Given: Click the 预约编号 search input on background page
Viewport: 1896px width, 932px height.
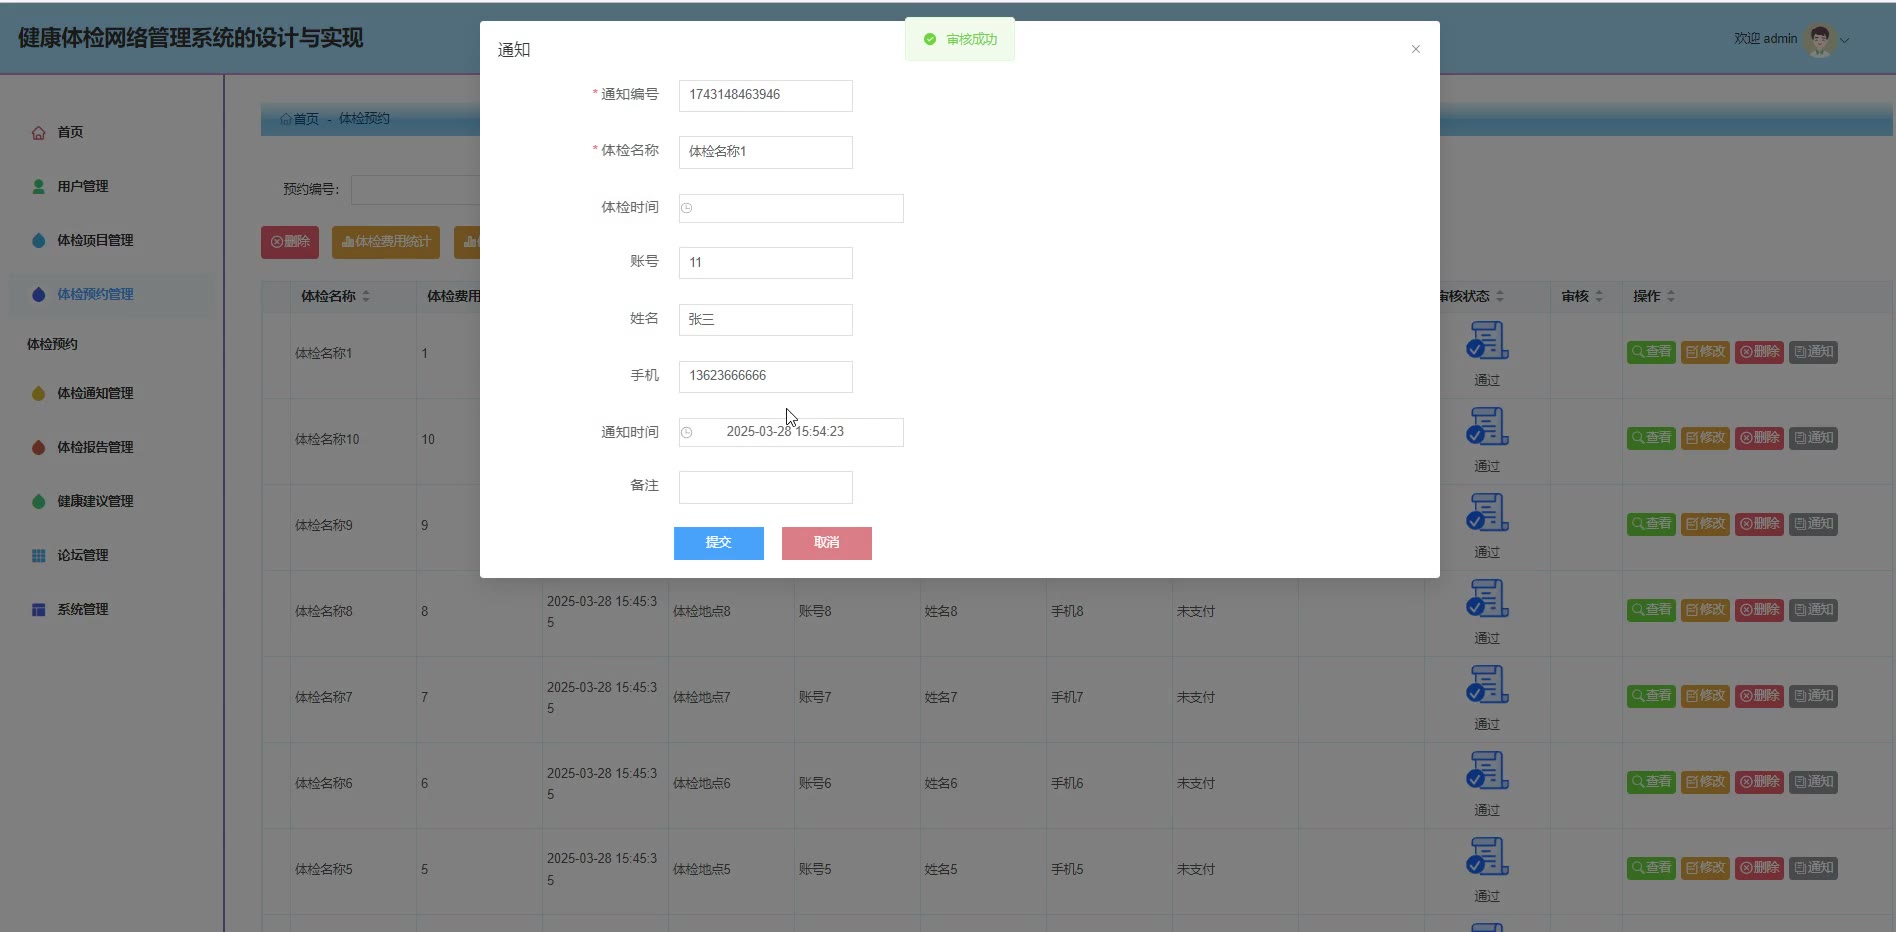Looking at the screenshot, I should (416, 189).
